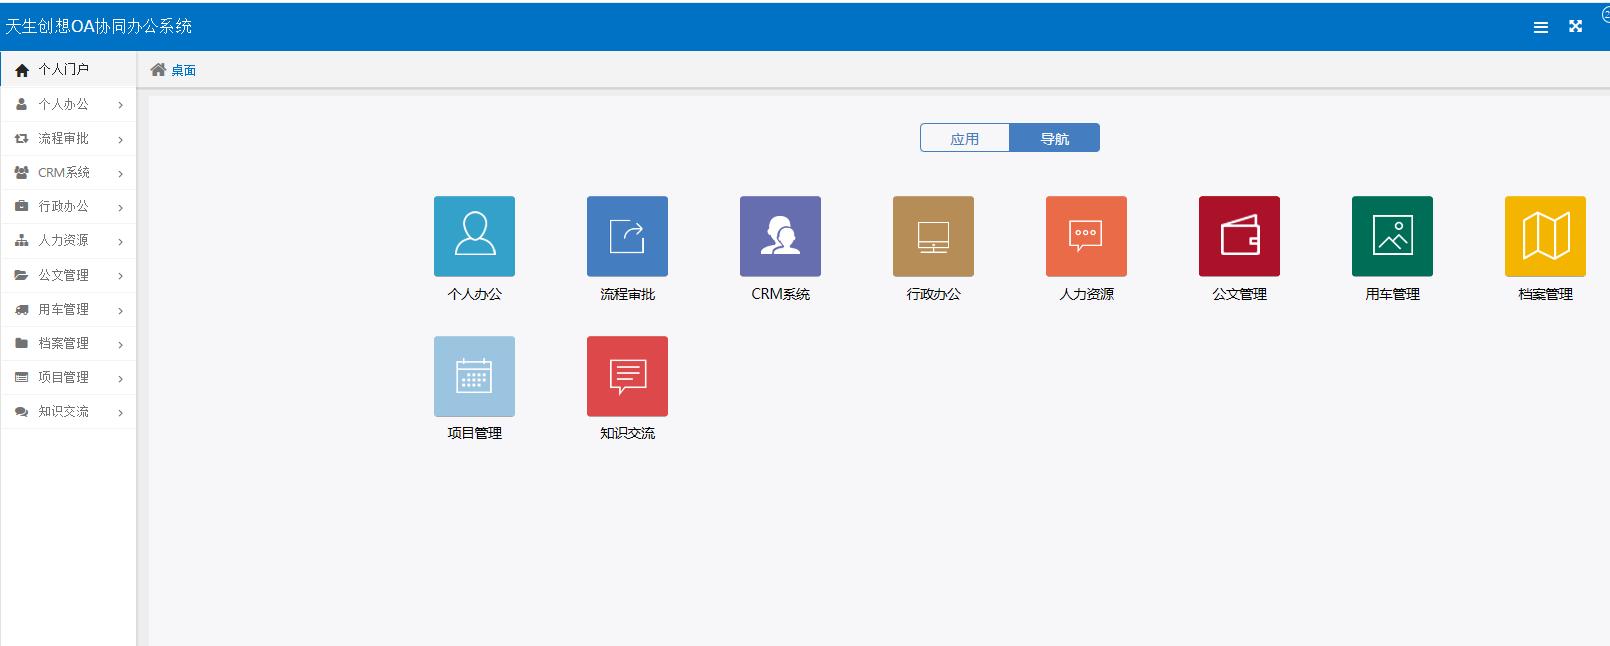1610x646 pixels.
Task: Expand the 行政办公 sidebar chevron
Action: coord(120,207)
